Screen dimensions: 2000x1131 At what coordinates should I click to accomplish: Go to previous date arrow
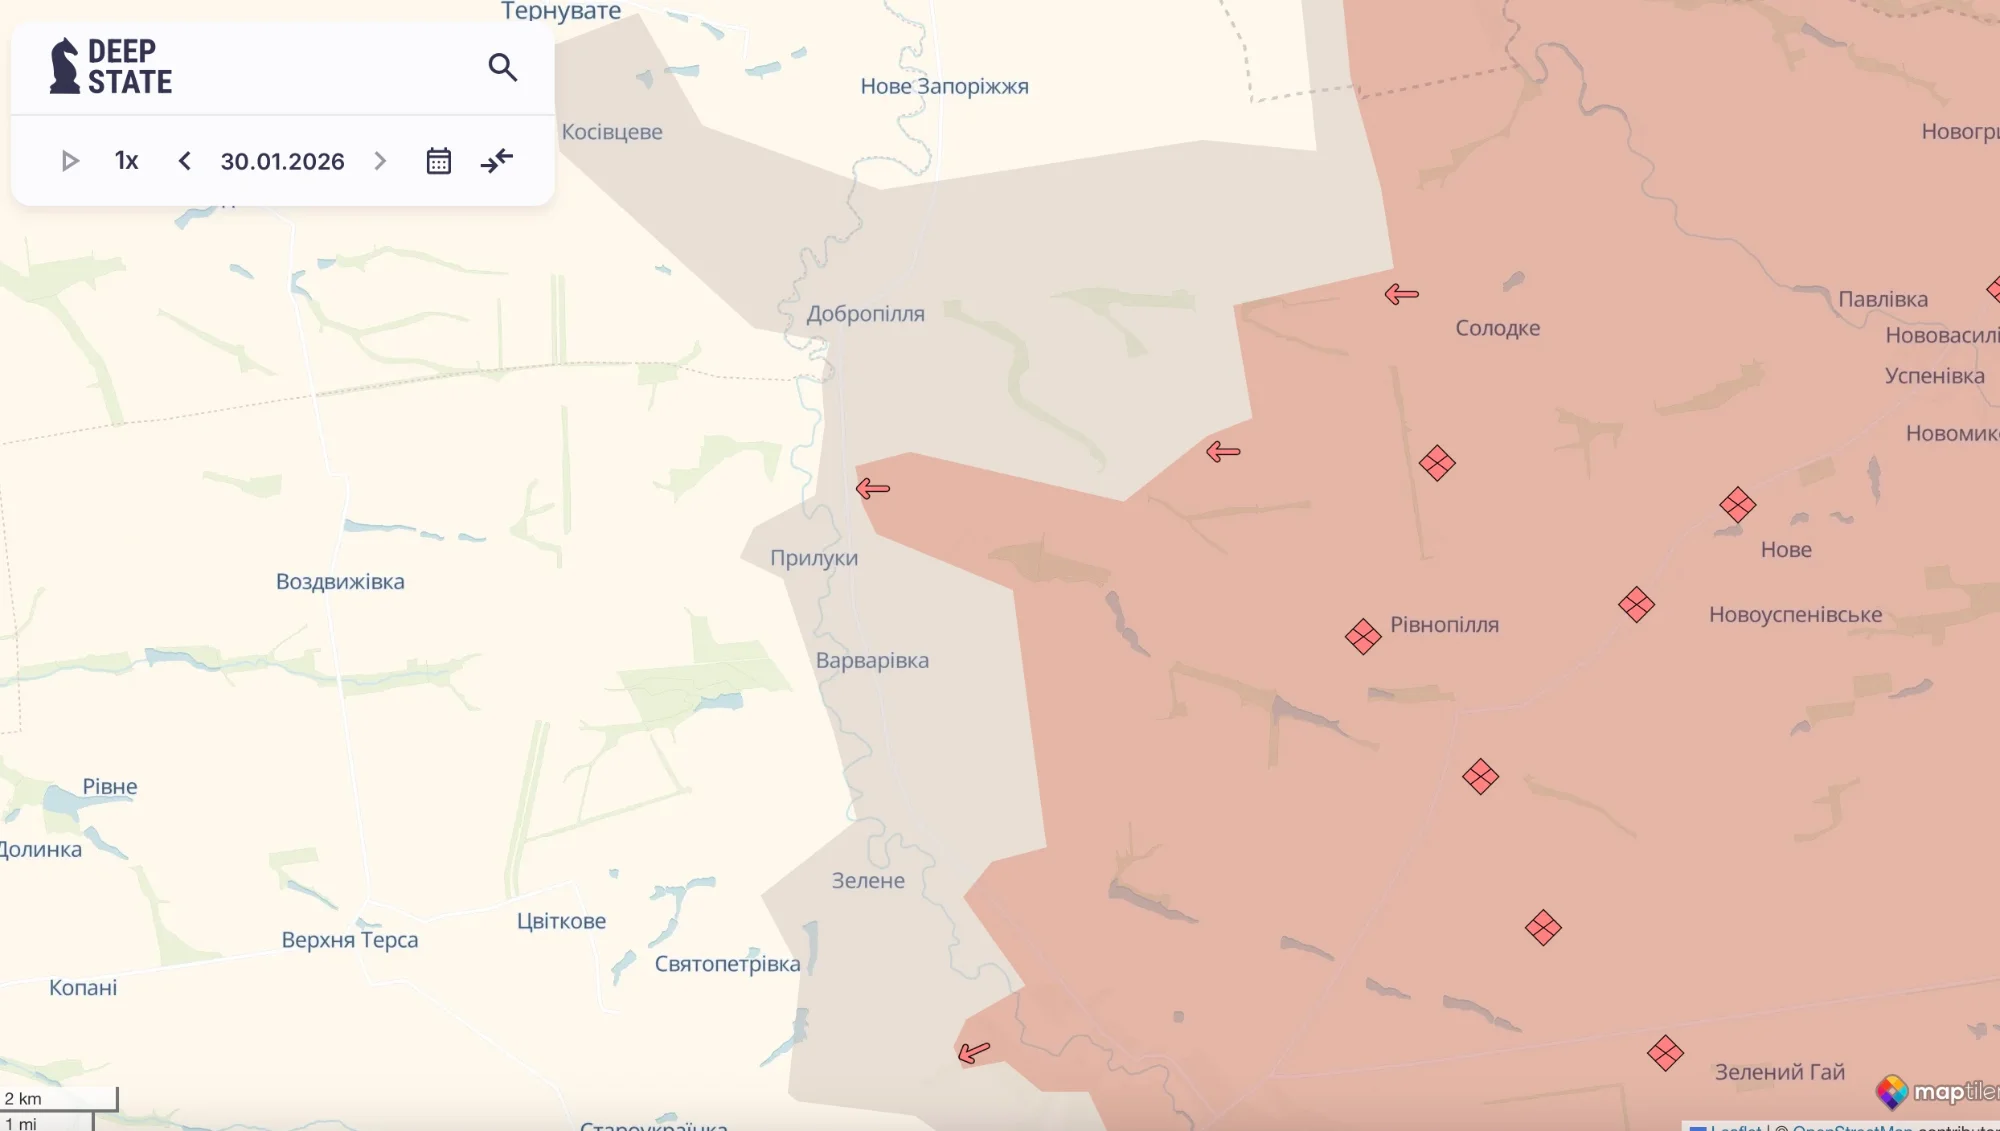tap(185, 161)
